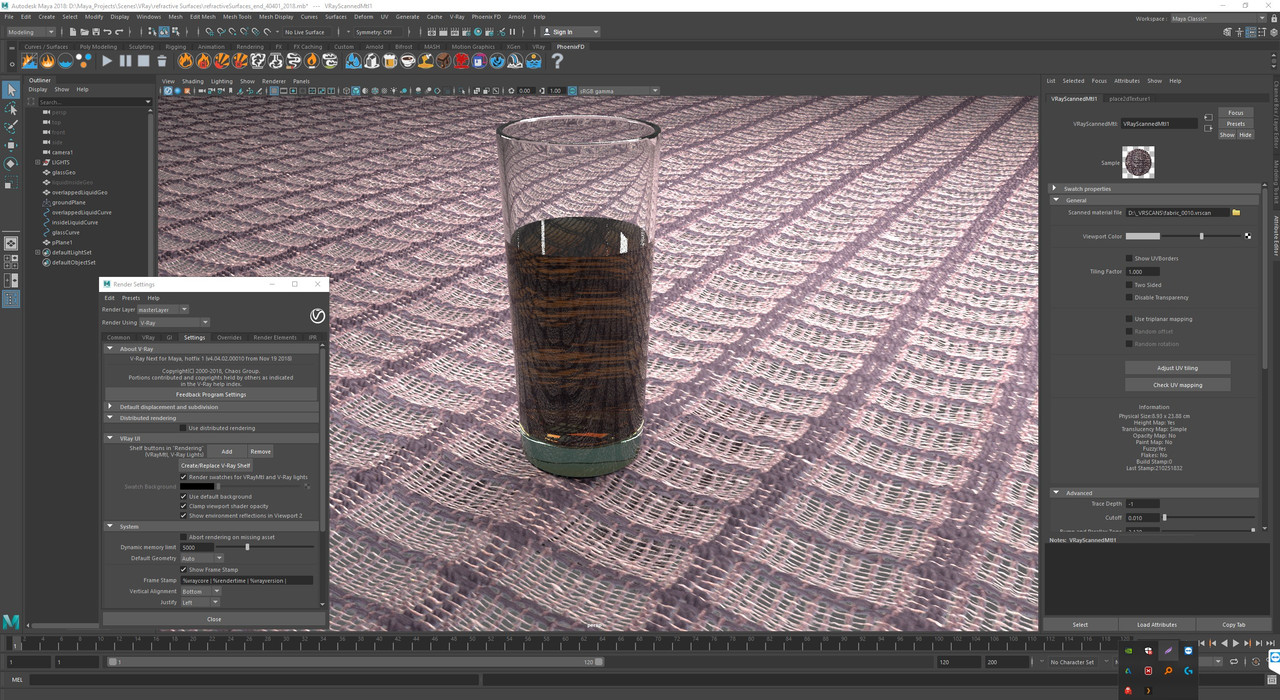Image resolution: width=1280 pixels, height=700 pixels.
Task: Expand the LIGHTS group in Outliner
Action: 38,162
